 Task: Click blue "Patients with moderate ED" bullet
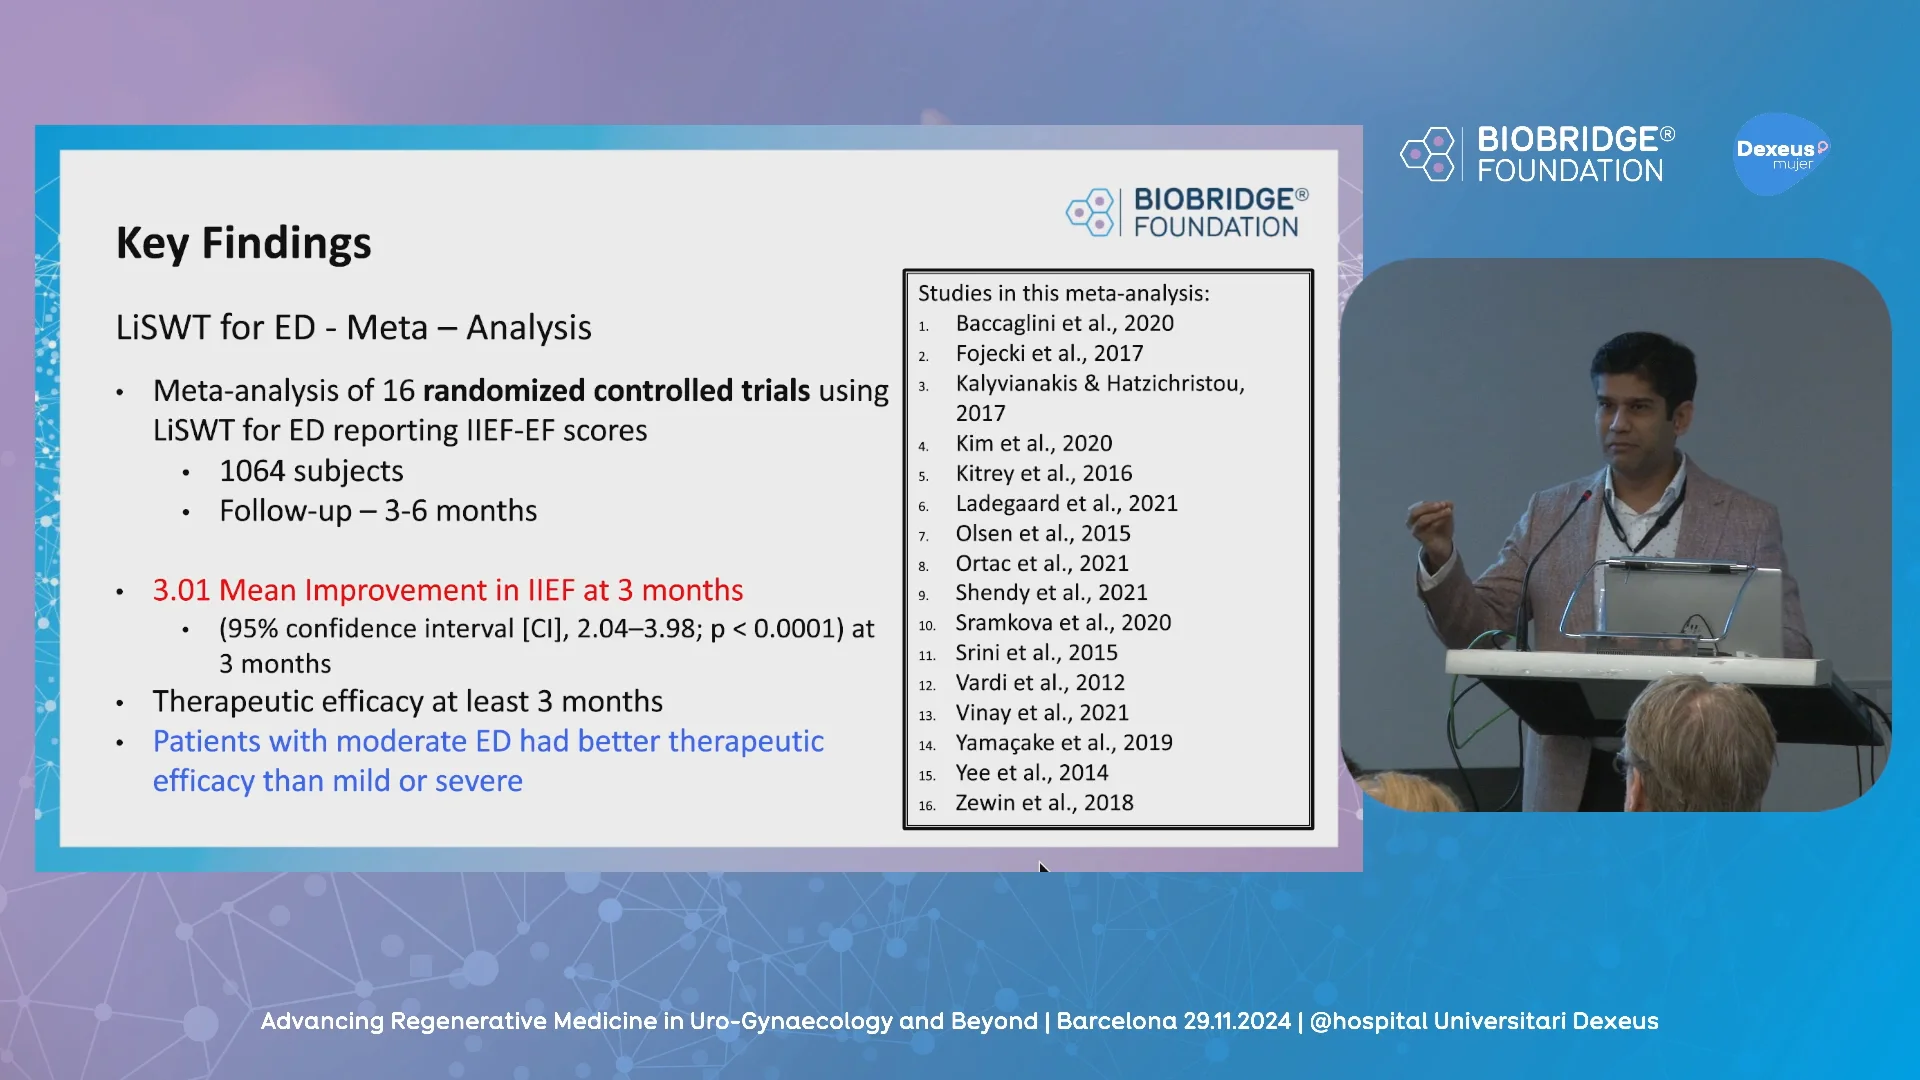pos(488,761)
